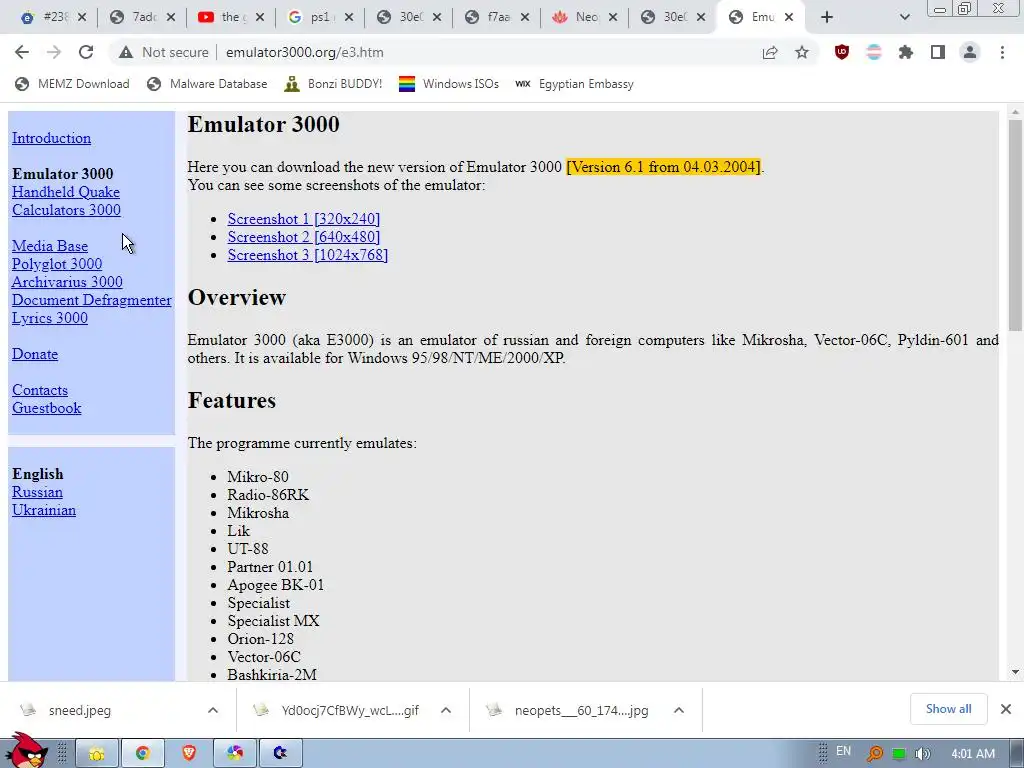1024x768 pixels.
Task: Click the forward navigation arrow
Action: point(54,52)
